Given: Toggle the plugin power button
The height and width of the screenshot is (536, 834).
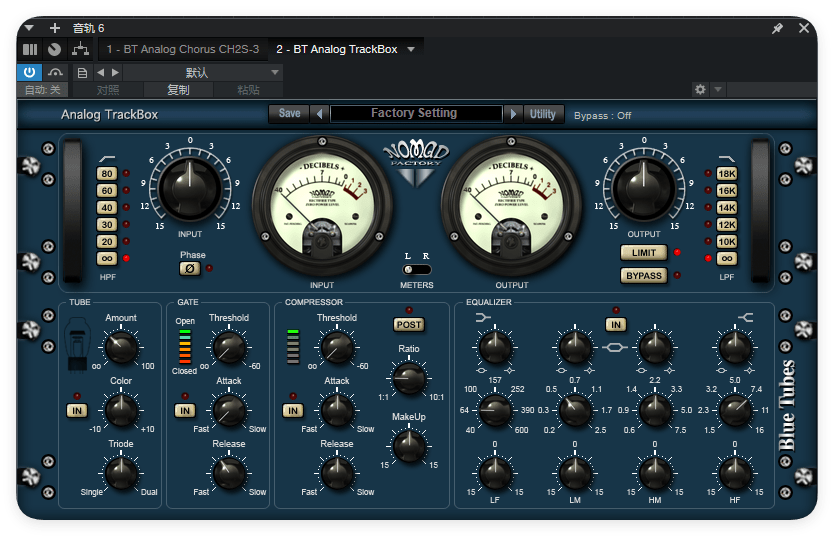Looking at the screenshot, I should coord(30,72).
